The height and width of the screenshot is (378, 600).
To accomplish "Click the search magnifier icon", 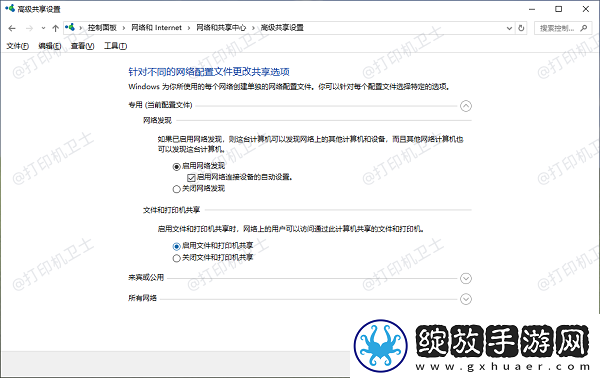I will click(584, 28).
